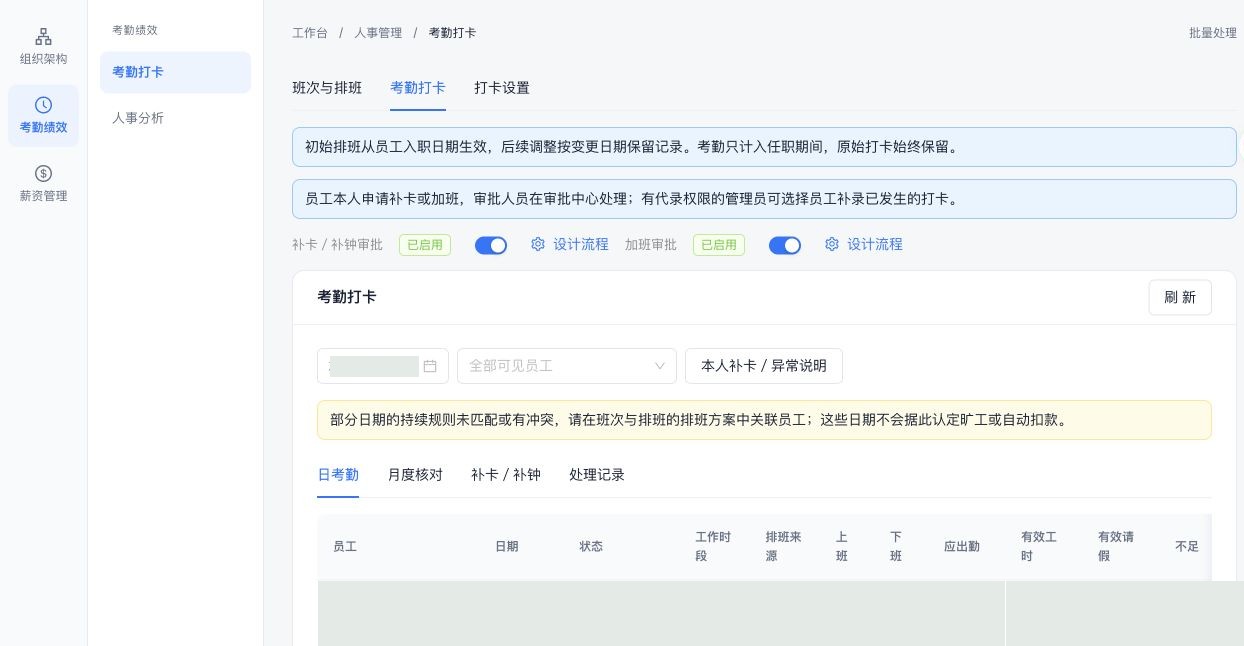Switch to 班次与排班 tab
The width and height of the screenshot is (1244, 646).
[327, 88]
